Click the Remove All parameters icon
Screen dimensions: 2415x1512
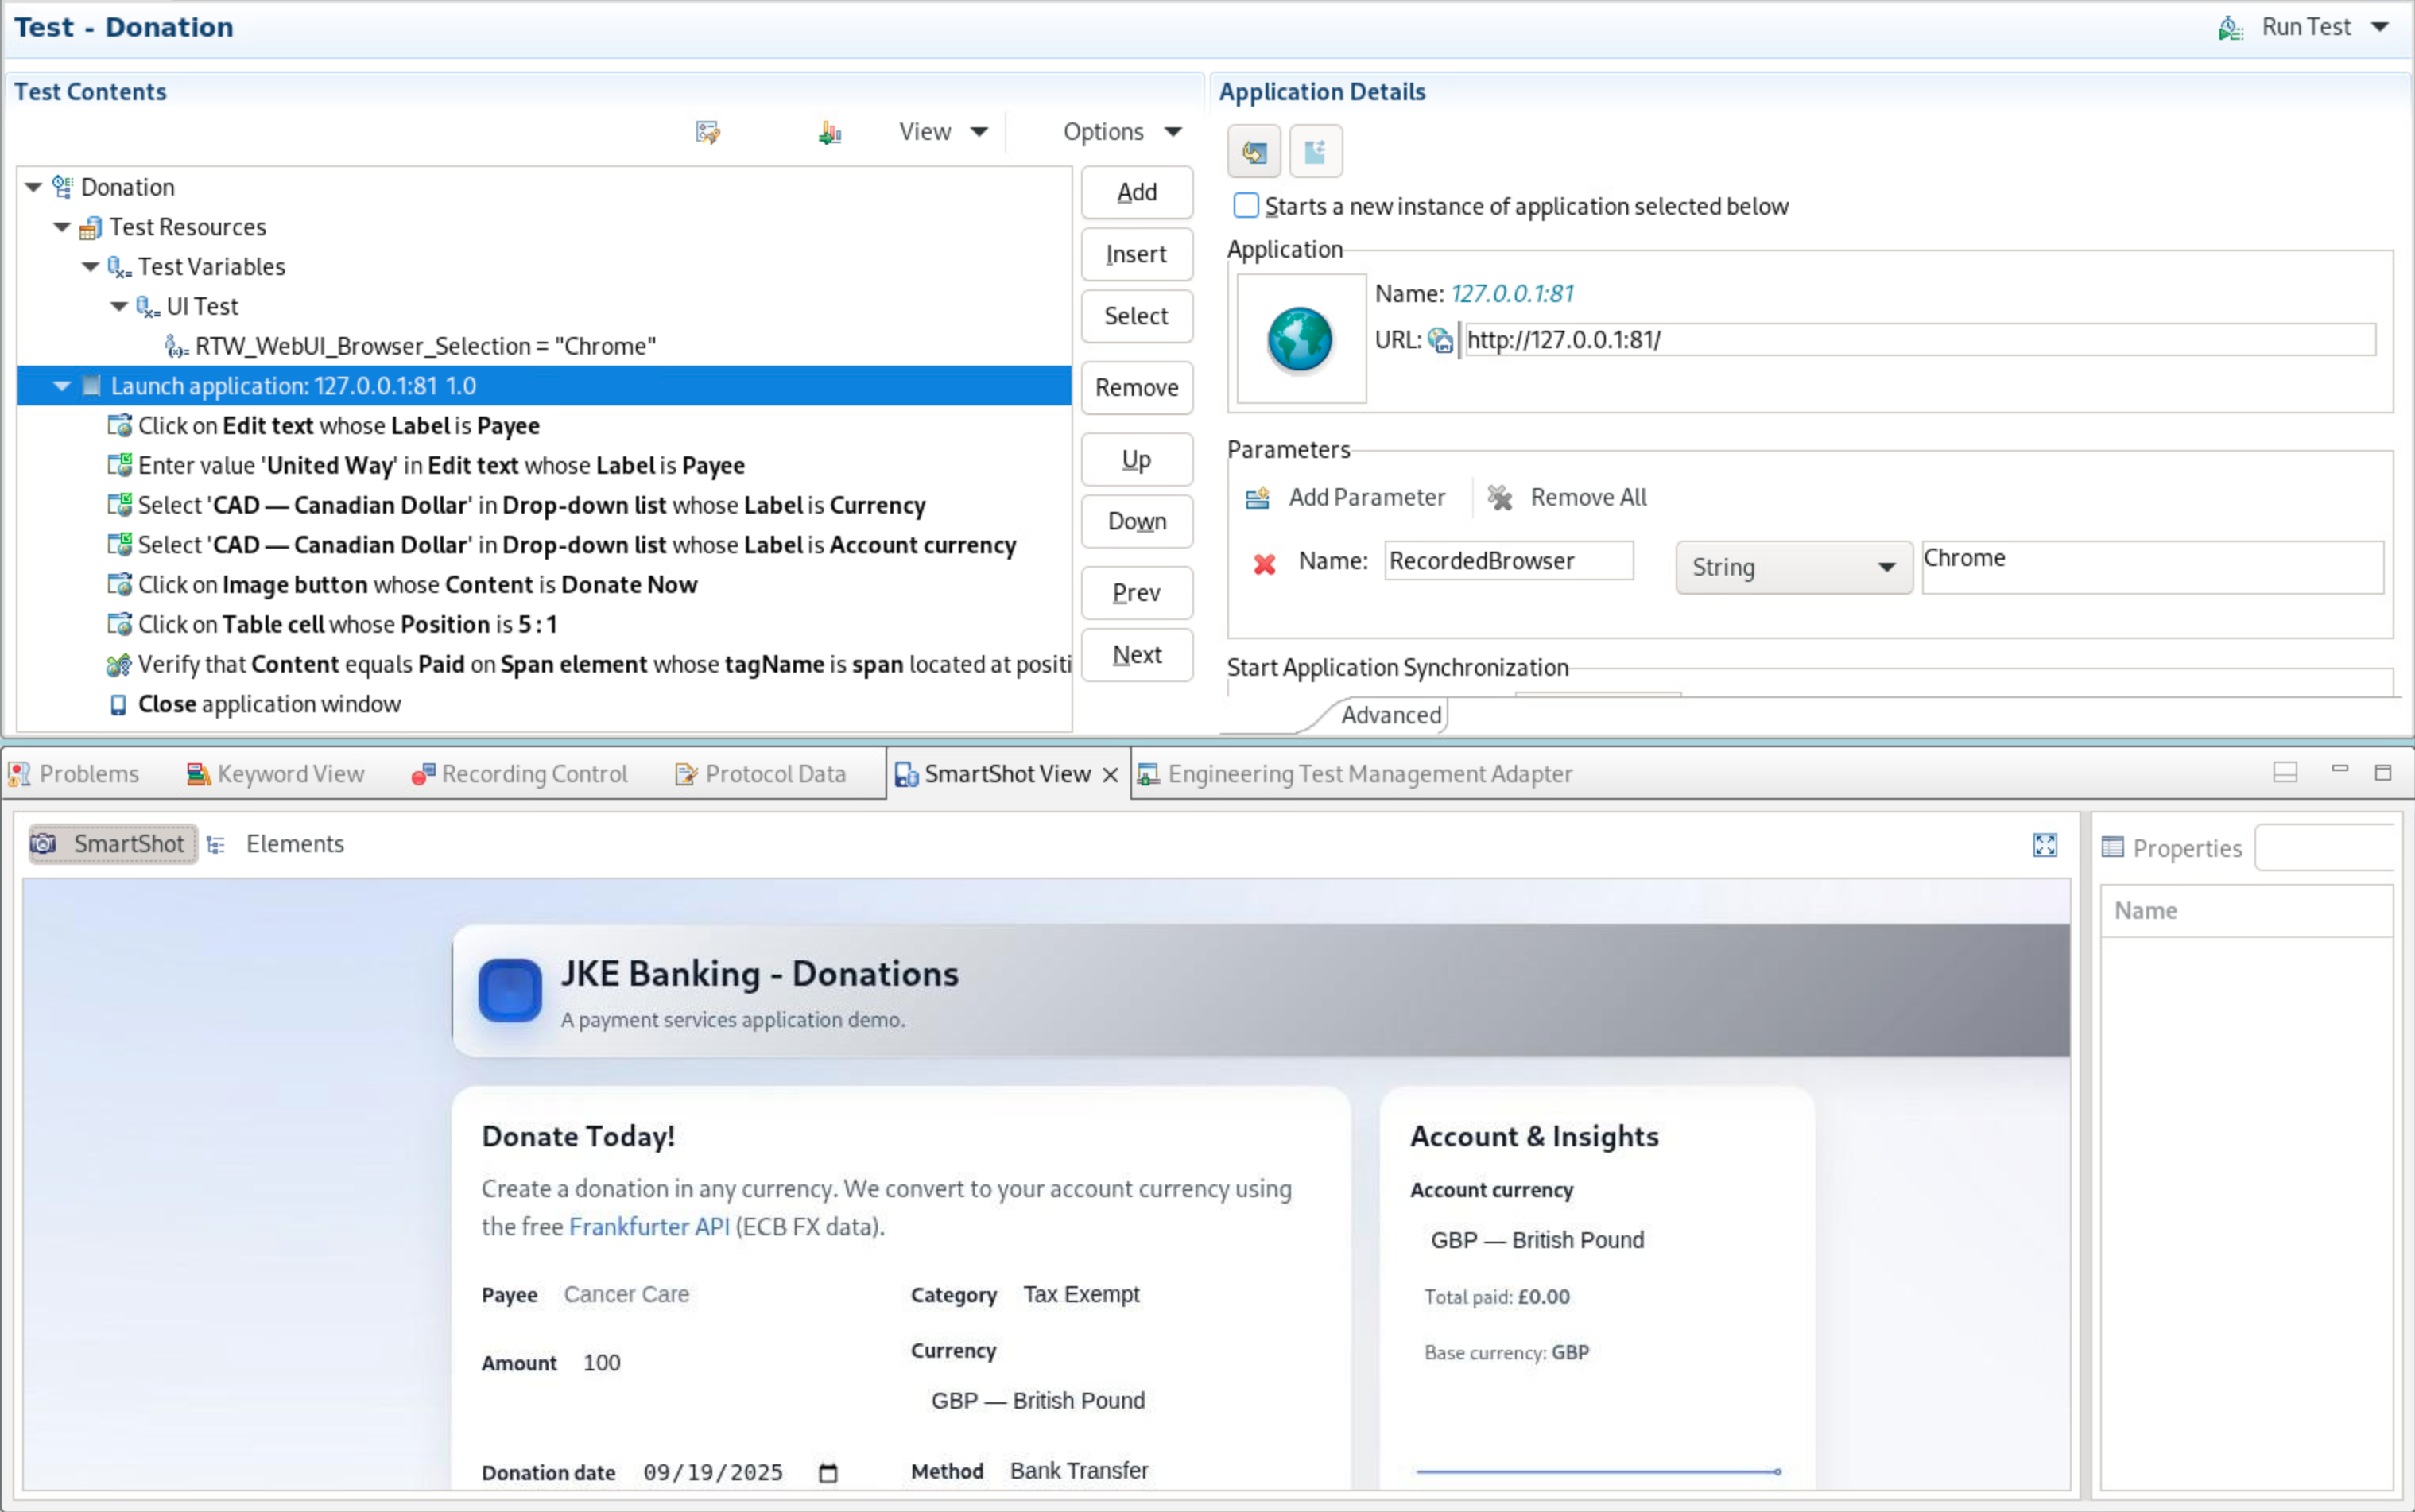(1499, 497)
